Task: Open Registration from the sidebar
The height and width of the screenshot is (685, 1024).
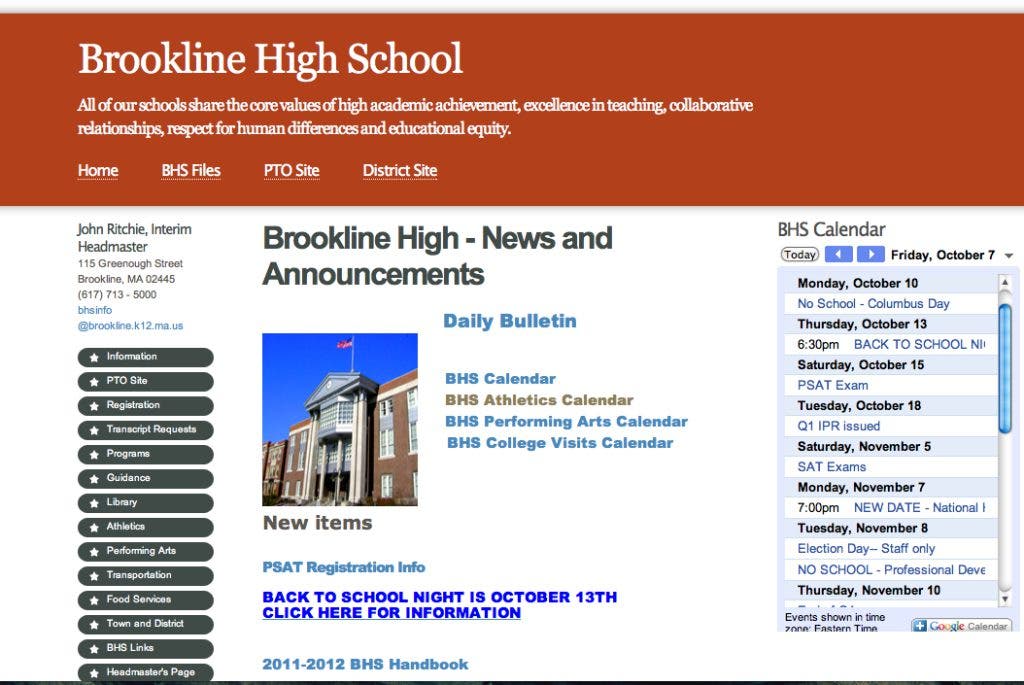Action: pyautogui.click(x=146, y=406)
